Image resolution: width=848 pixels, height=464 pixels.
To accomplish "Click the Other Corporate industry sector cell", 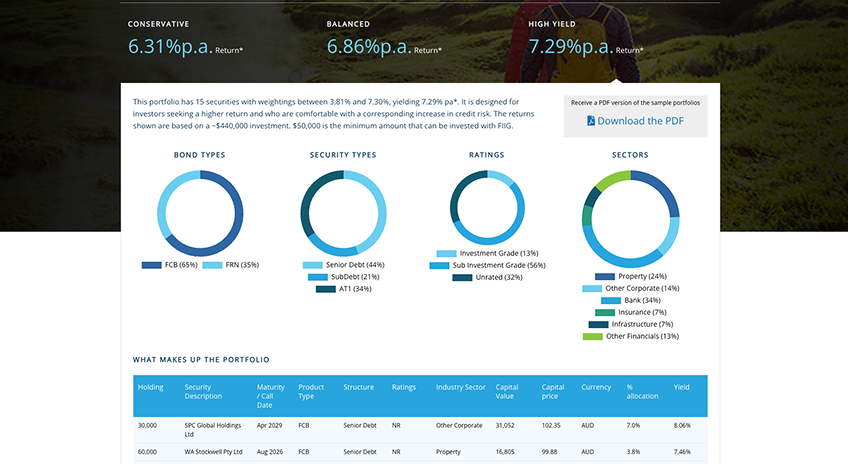I will 459,426.
